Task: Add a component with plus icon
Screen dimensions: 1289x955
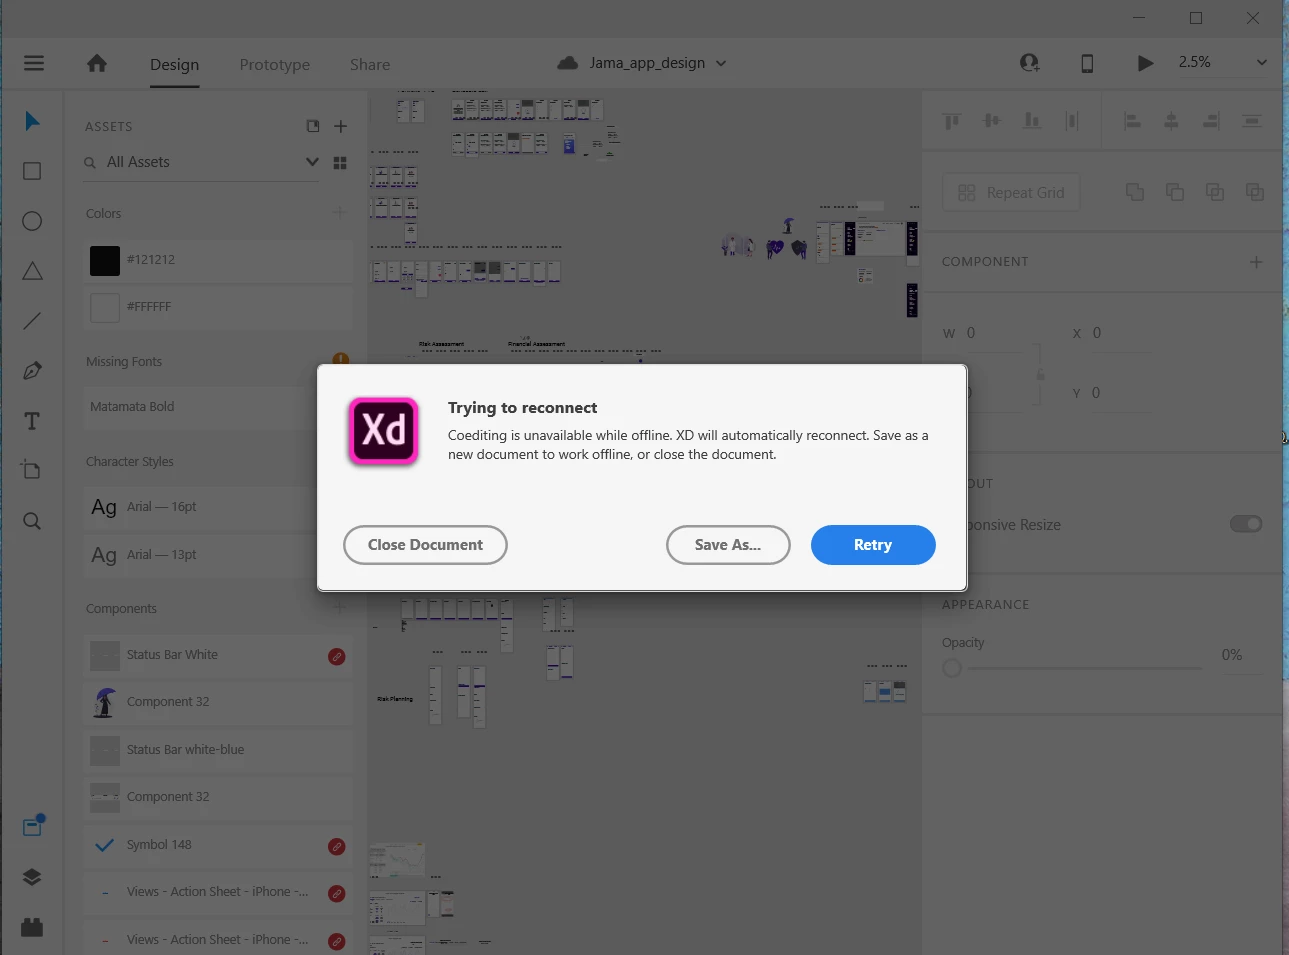Action: point(1256,262)
